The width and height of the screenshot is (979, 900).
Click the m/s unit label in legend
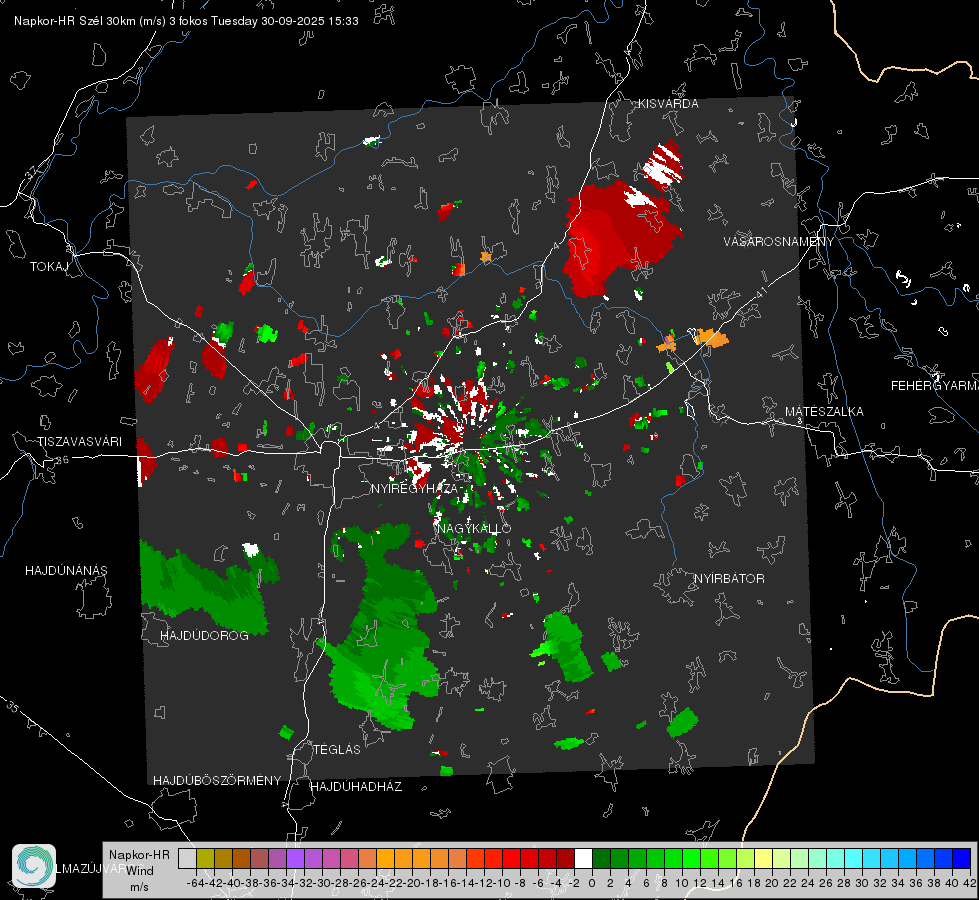tap(139, 887)
